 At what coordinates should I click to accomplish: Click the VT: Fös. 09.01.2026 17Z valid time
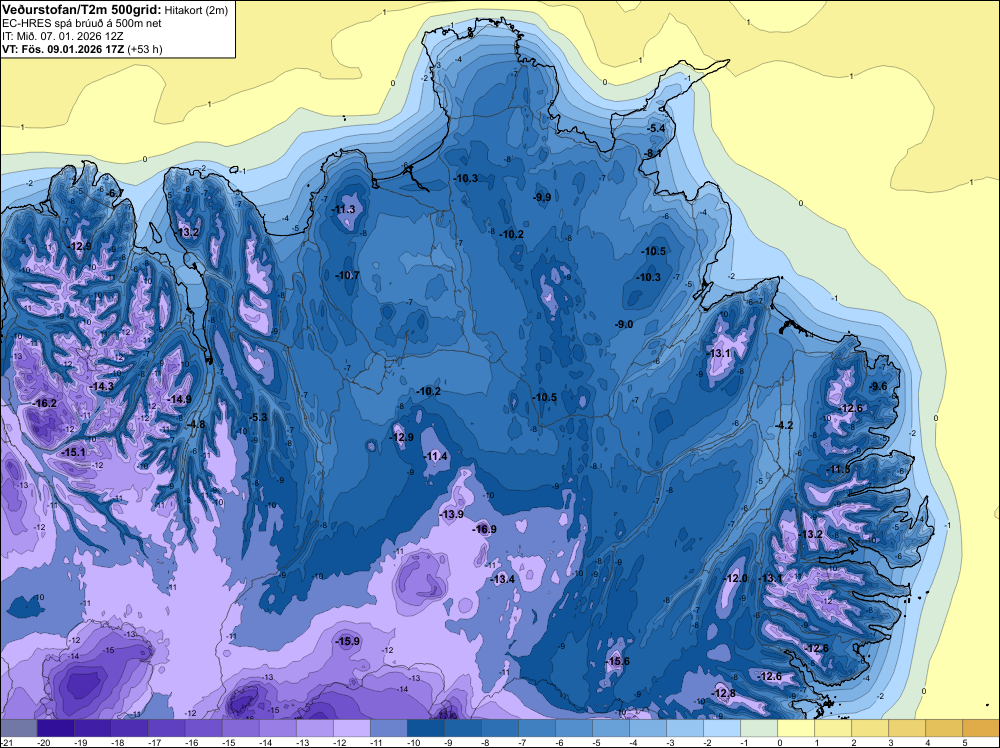[63, 50]
